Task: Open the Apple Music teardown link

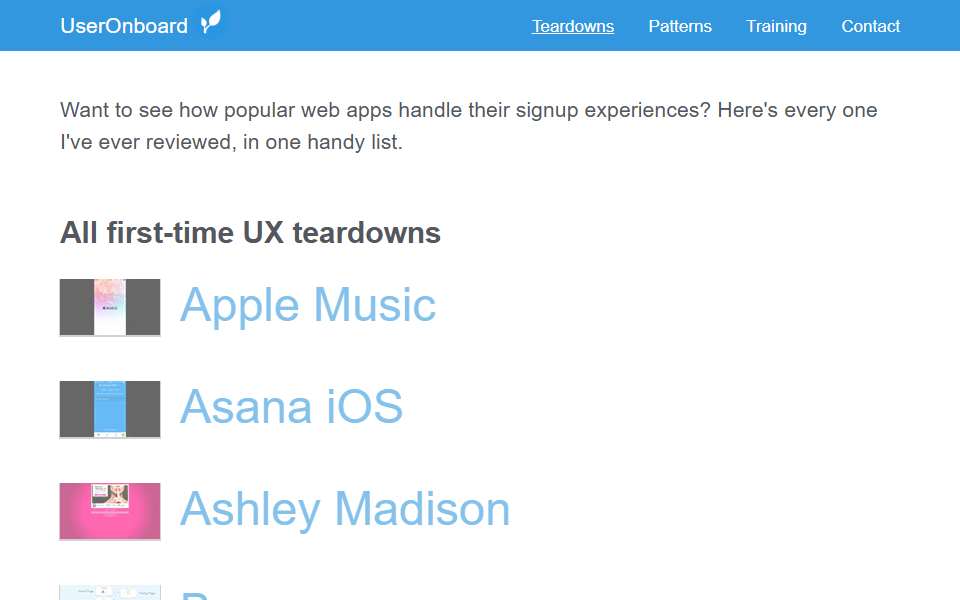Action: click(308, 305)
